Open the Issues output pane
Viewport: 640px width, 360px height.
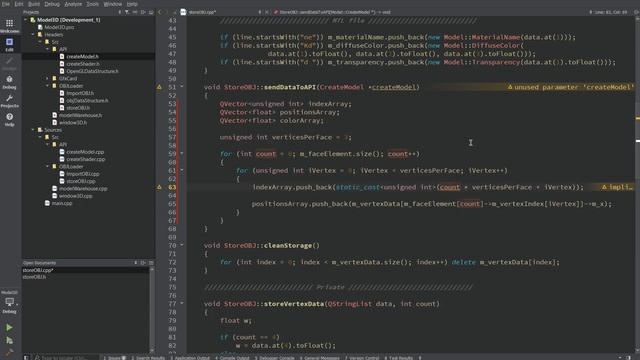pos(115,358)
